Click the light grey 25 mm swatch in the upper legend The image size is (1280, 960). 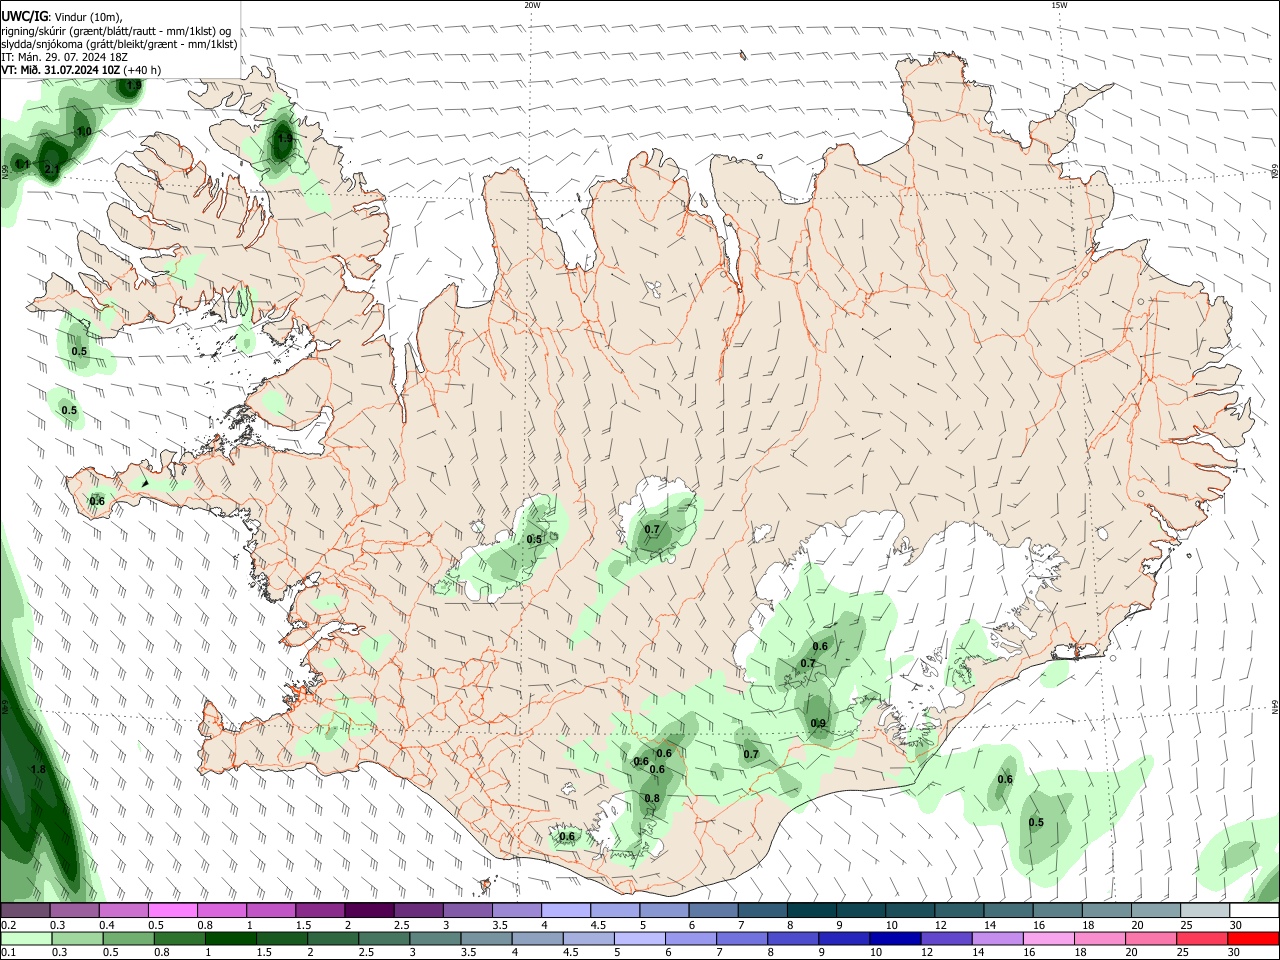coord(1205,910)
